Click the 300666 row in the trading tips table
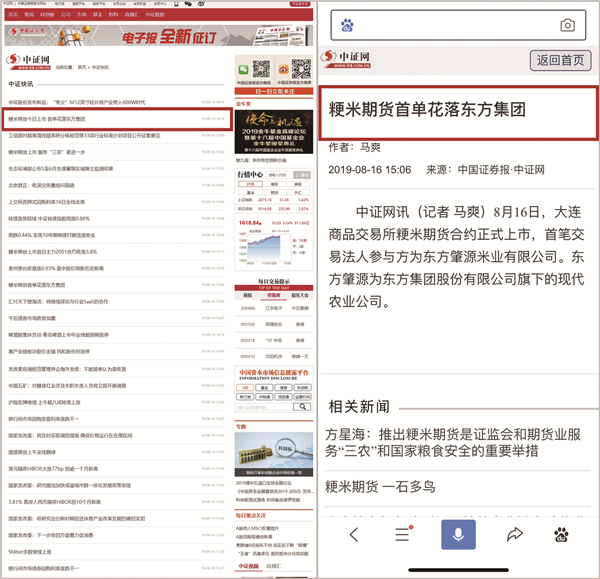The height and width of the screenshot is (579, 600). [x=274, y=308]
